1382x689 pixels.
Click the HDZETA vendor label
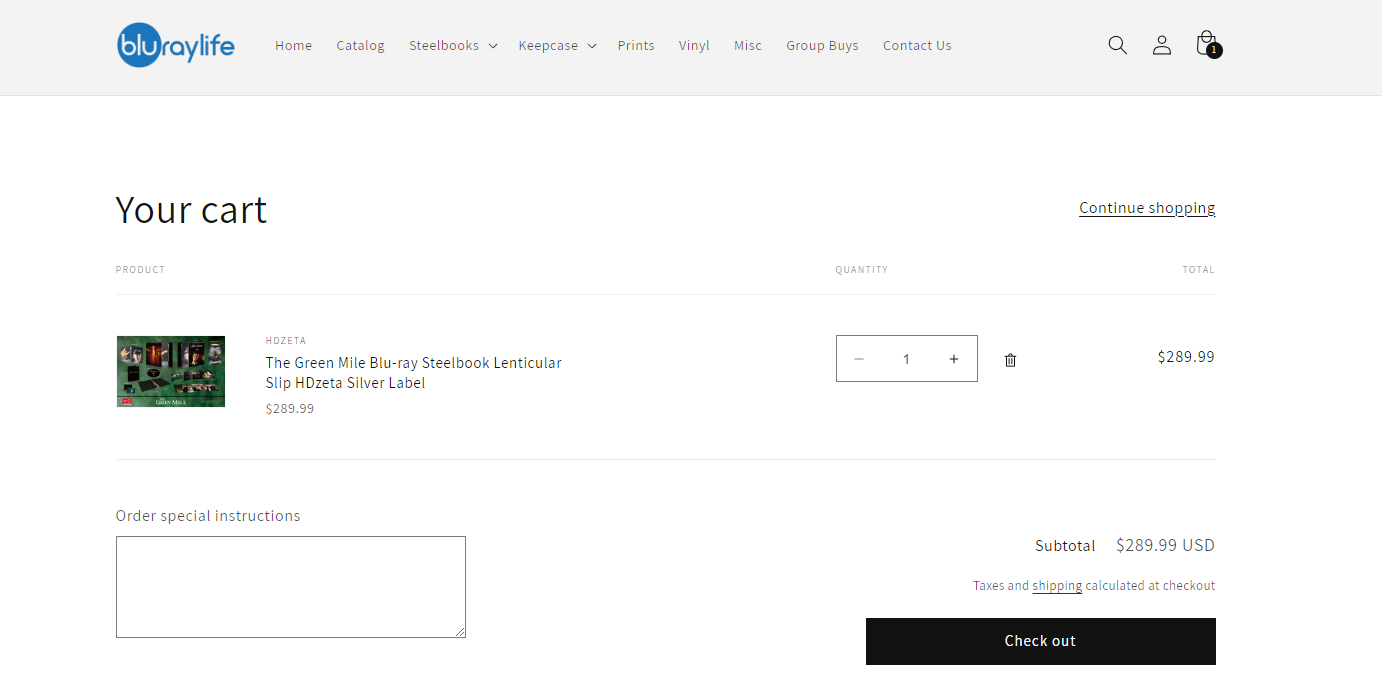(286, 341)
